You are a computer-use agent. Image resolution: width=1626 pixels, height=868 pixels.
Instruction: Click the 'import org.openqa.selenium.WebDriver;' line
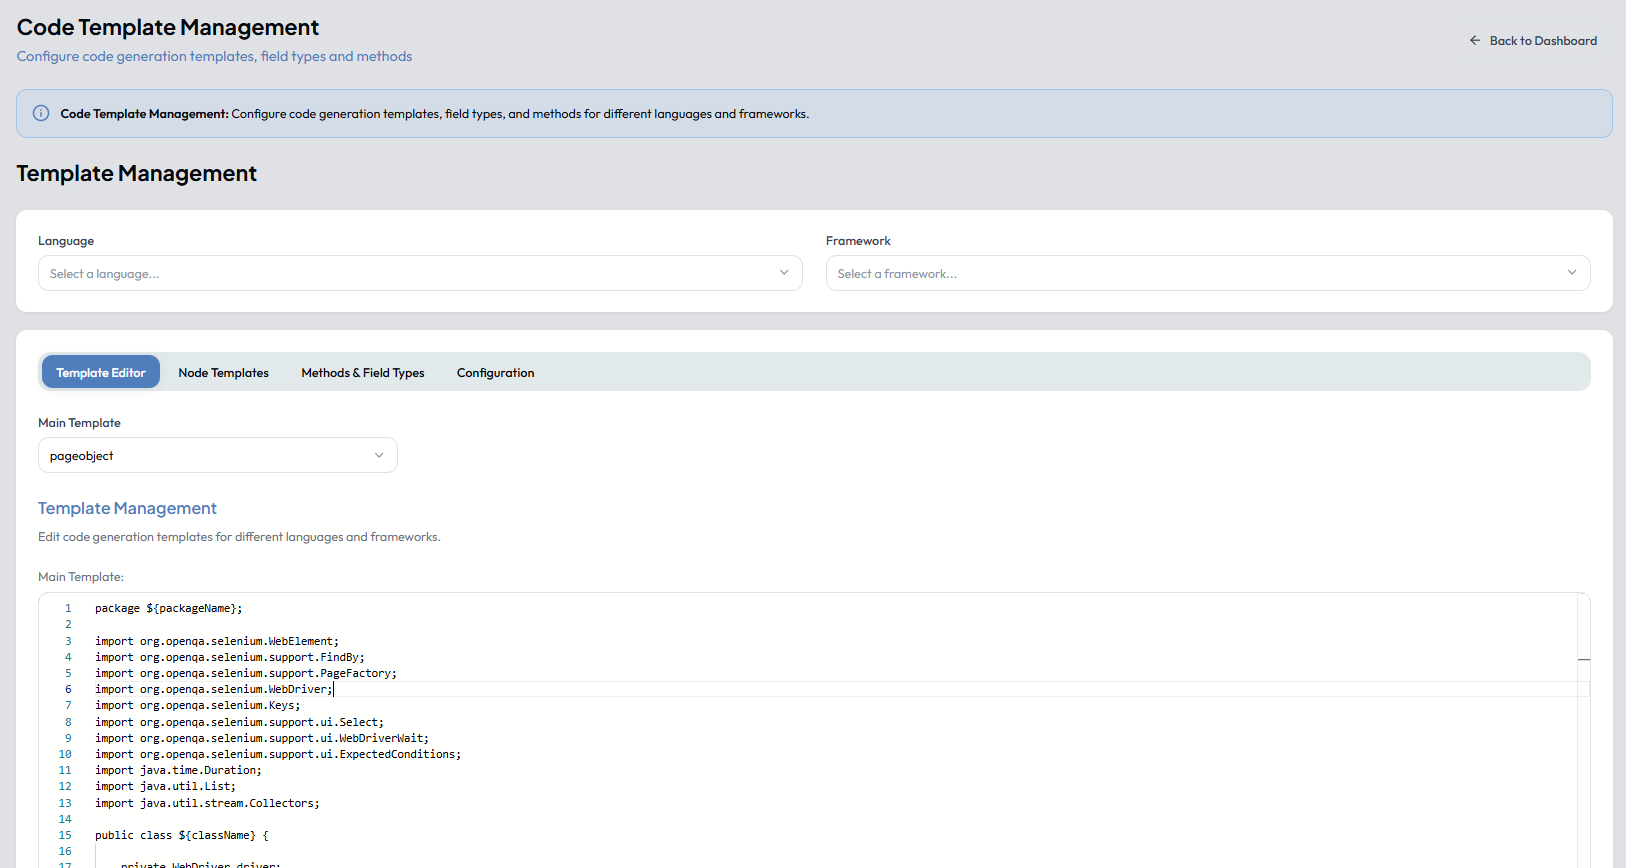pos(214,689)
